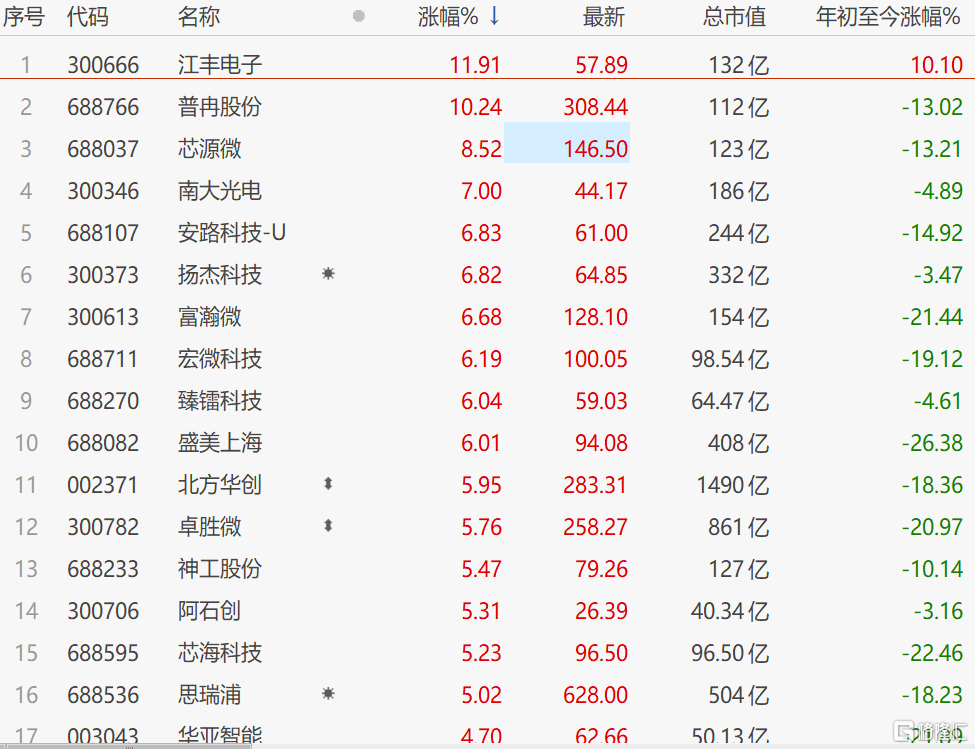Click latest price 308.44 for 普冉股份
975x749 pixels.
tap(596, 108)
